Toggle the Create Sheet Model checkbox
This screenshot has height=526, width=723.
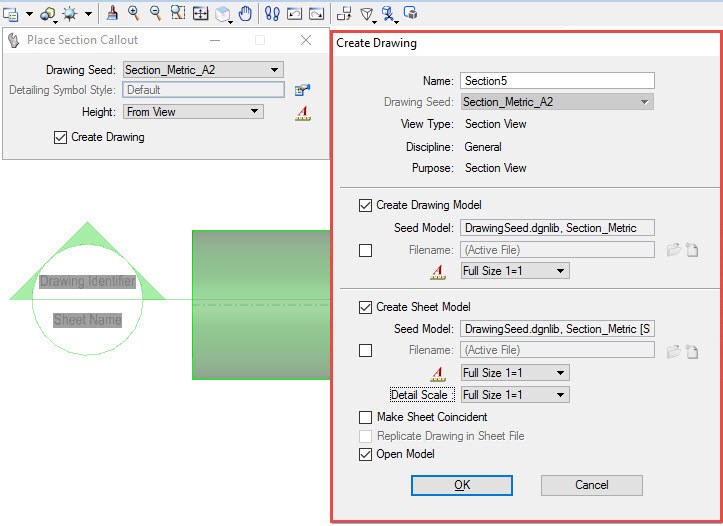365,307
